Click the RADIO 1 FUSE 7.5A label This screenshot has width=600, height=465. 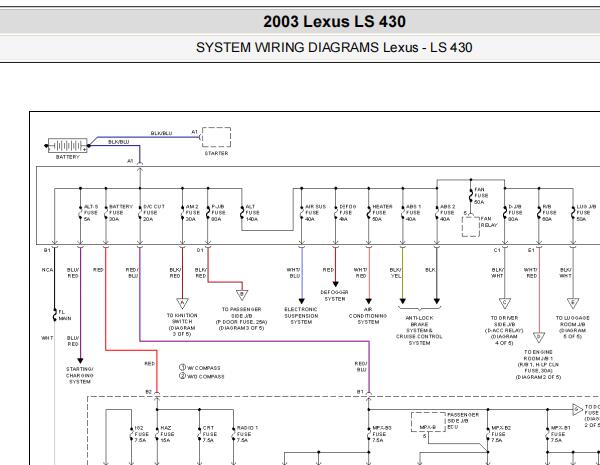[x=247, y=434]
